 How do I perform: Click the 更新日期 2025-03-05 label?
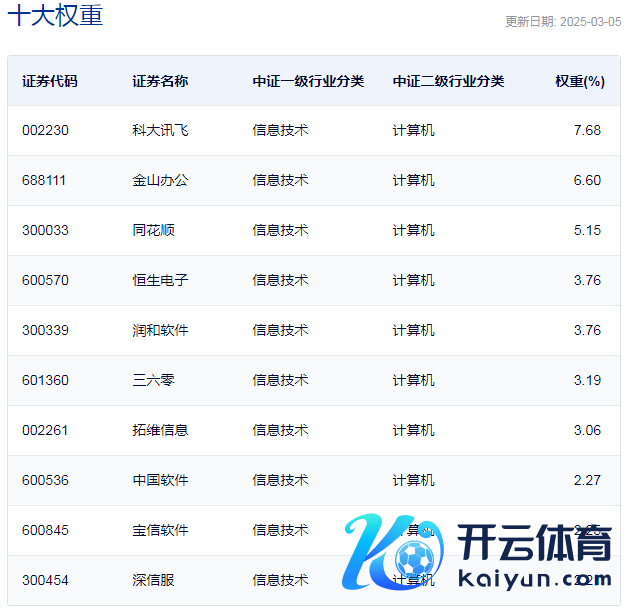[x=562, y=21]
